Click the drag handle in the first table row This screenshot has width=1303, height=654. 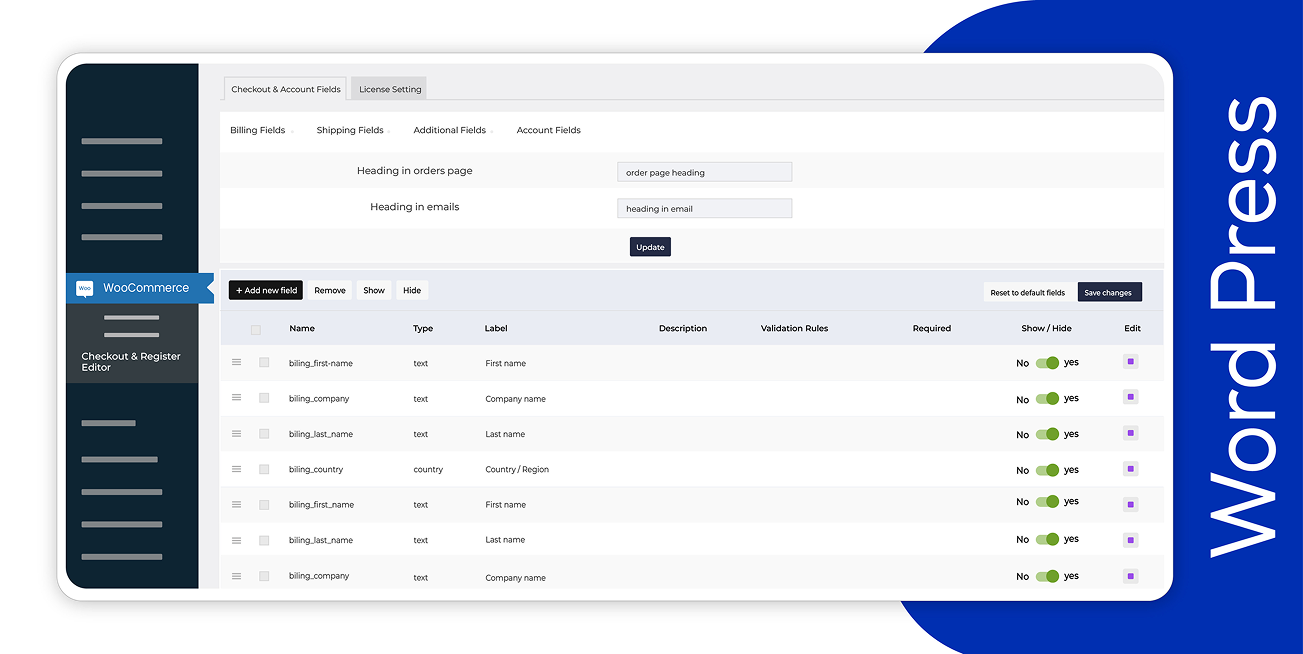237,362
